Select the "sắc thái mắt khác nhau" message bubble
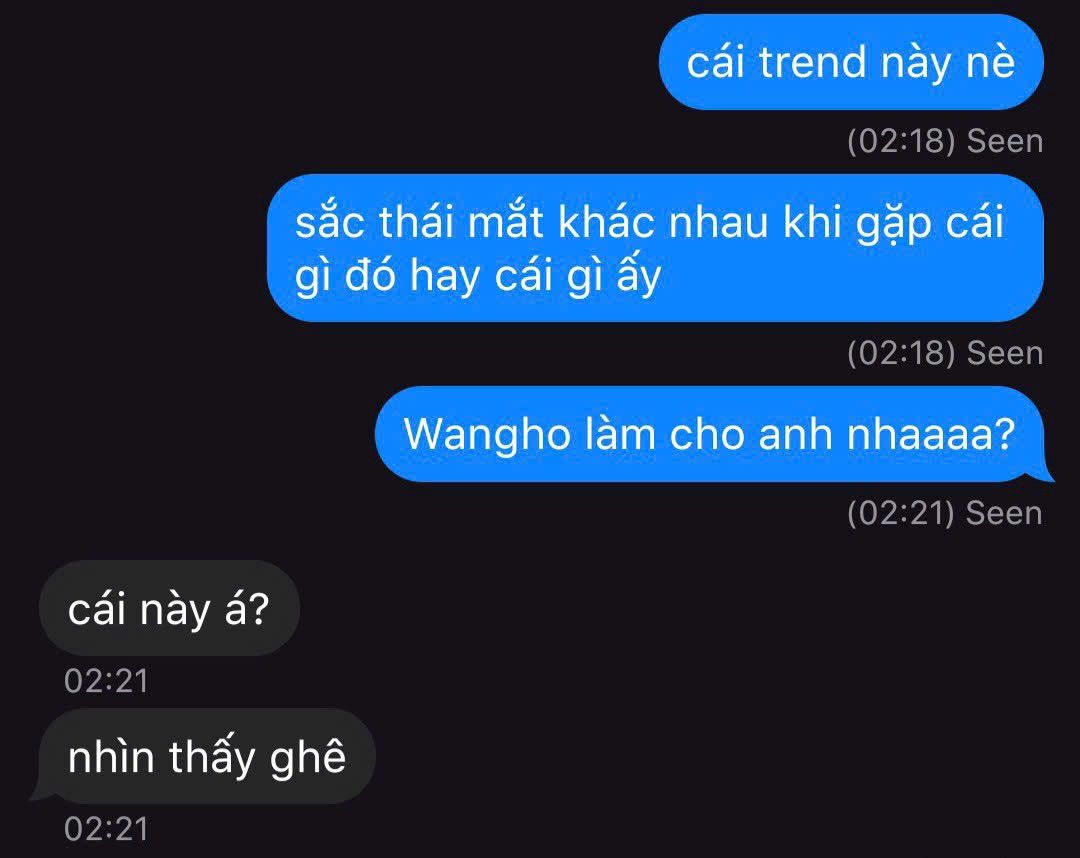 pos(655,248)
